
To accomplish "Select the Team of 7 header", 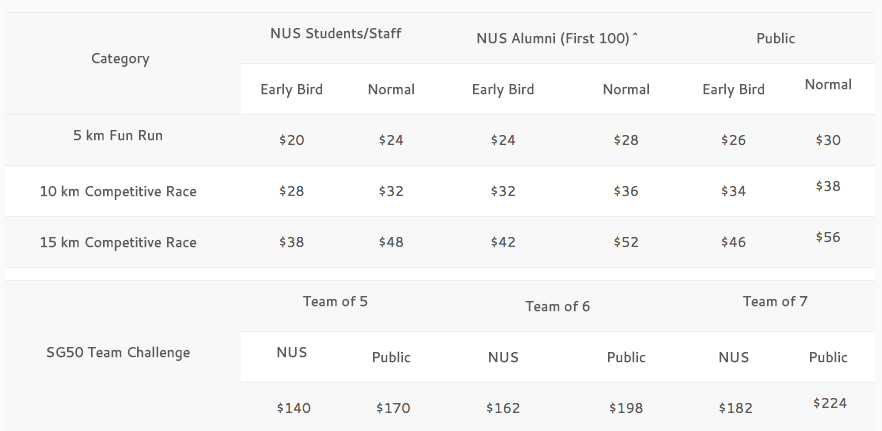I will pyautogui.click(x=775, y=302).
